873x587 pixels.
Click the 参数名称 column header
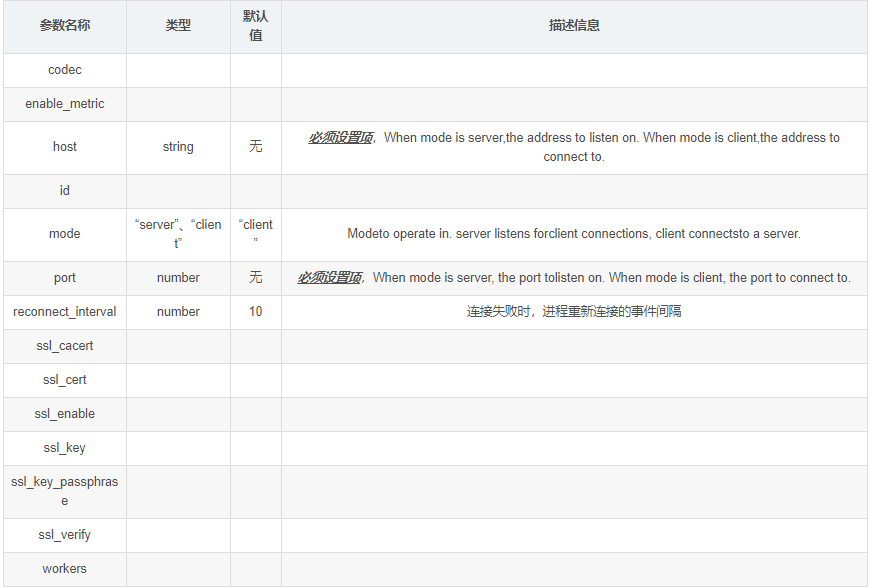coord(65,26)
